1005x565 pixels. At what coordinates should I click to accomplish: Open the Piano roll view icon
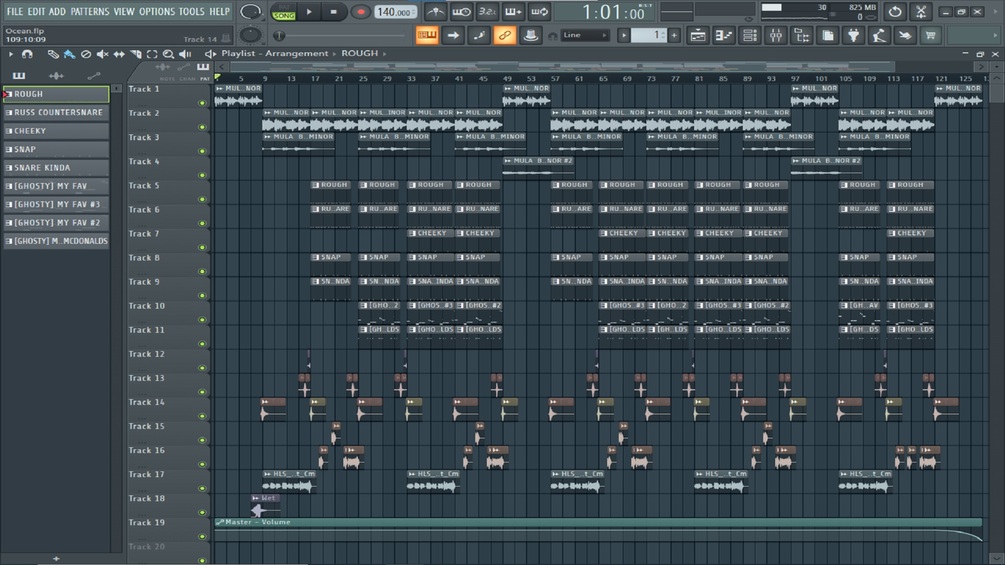(724, 35)
